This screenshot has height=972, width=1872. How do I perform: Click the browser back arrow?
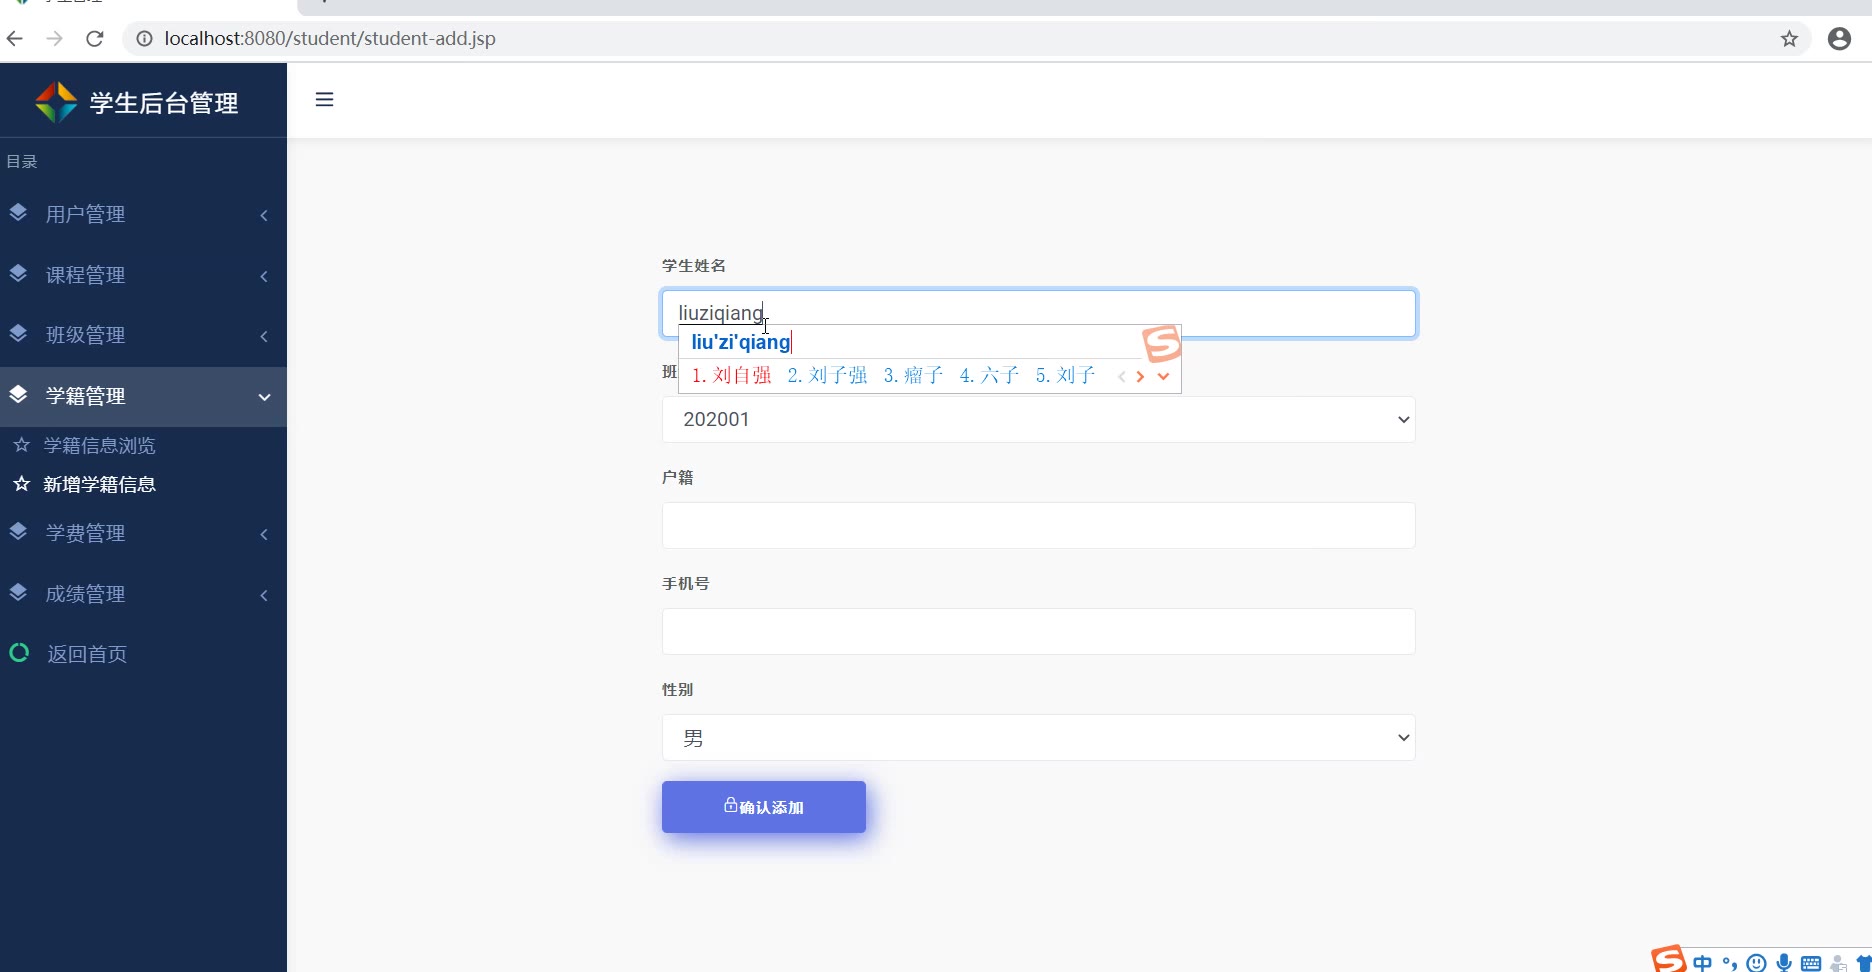click(15, 39)
